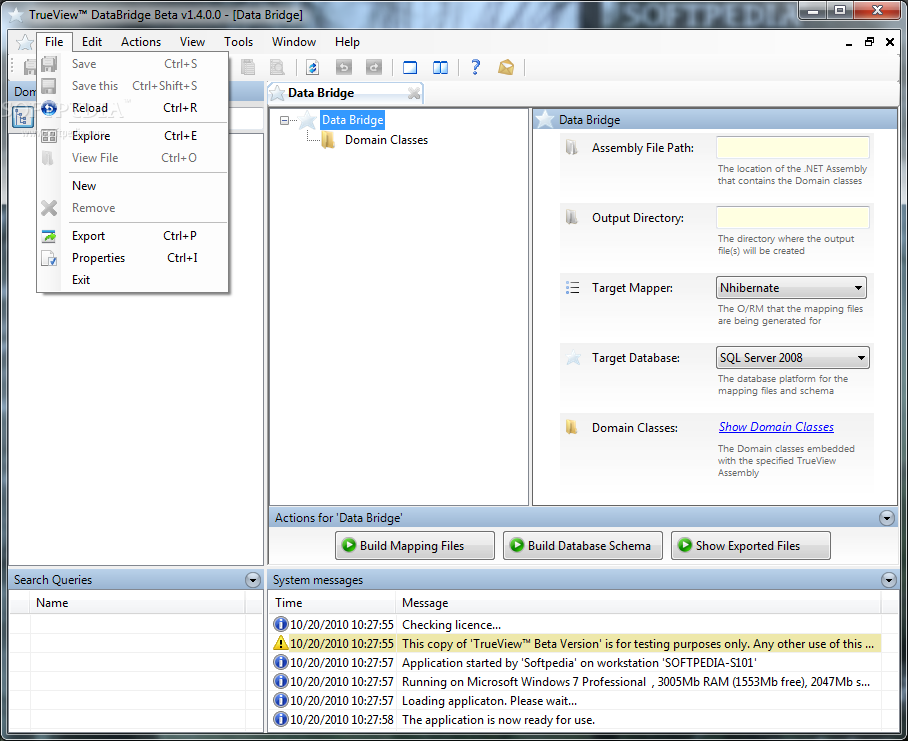This screenshot has height=741, width=908.
Task: Click the Name column header in Search Queries
Action: [x=138, y=603]
